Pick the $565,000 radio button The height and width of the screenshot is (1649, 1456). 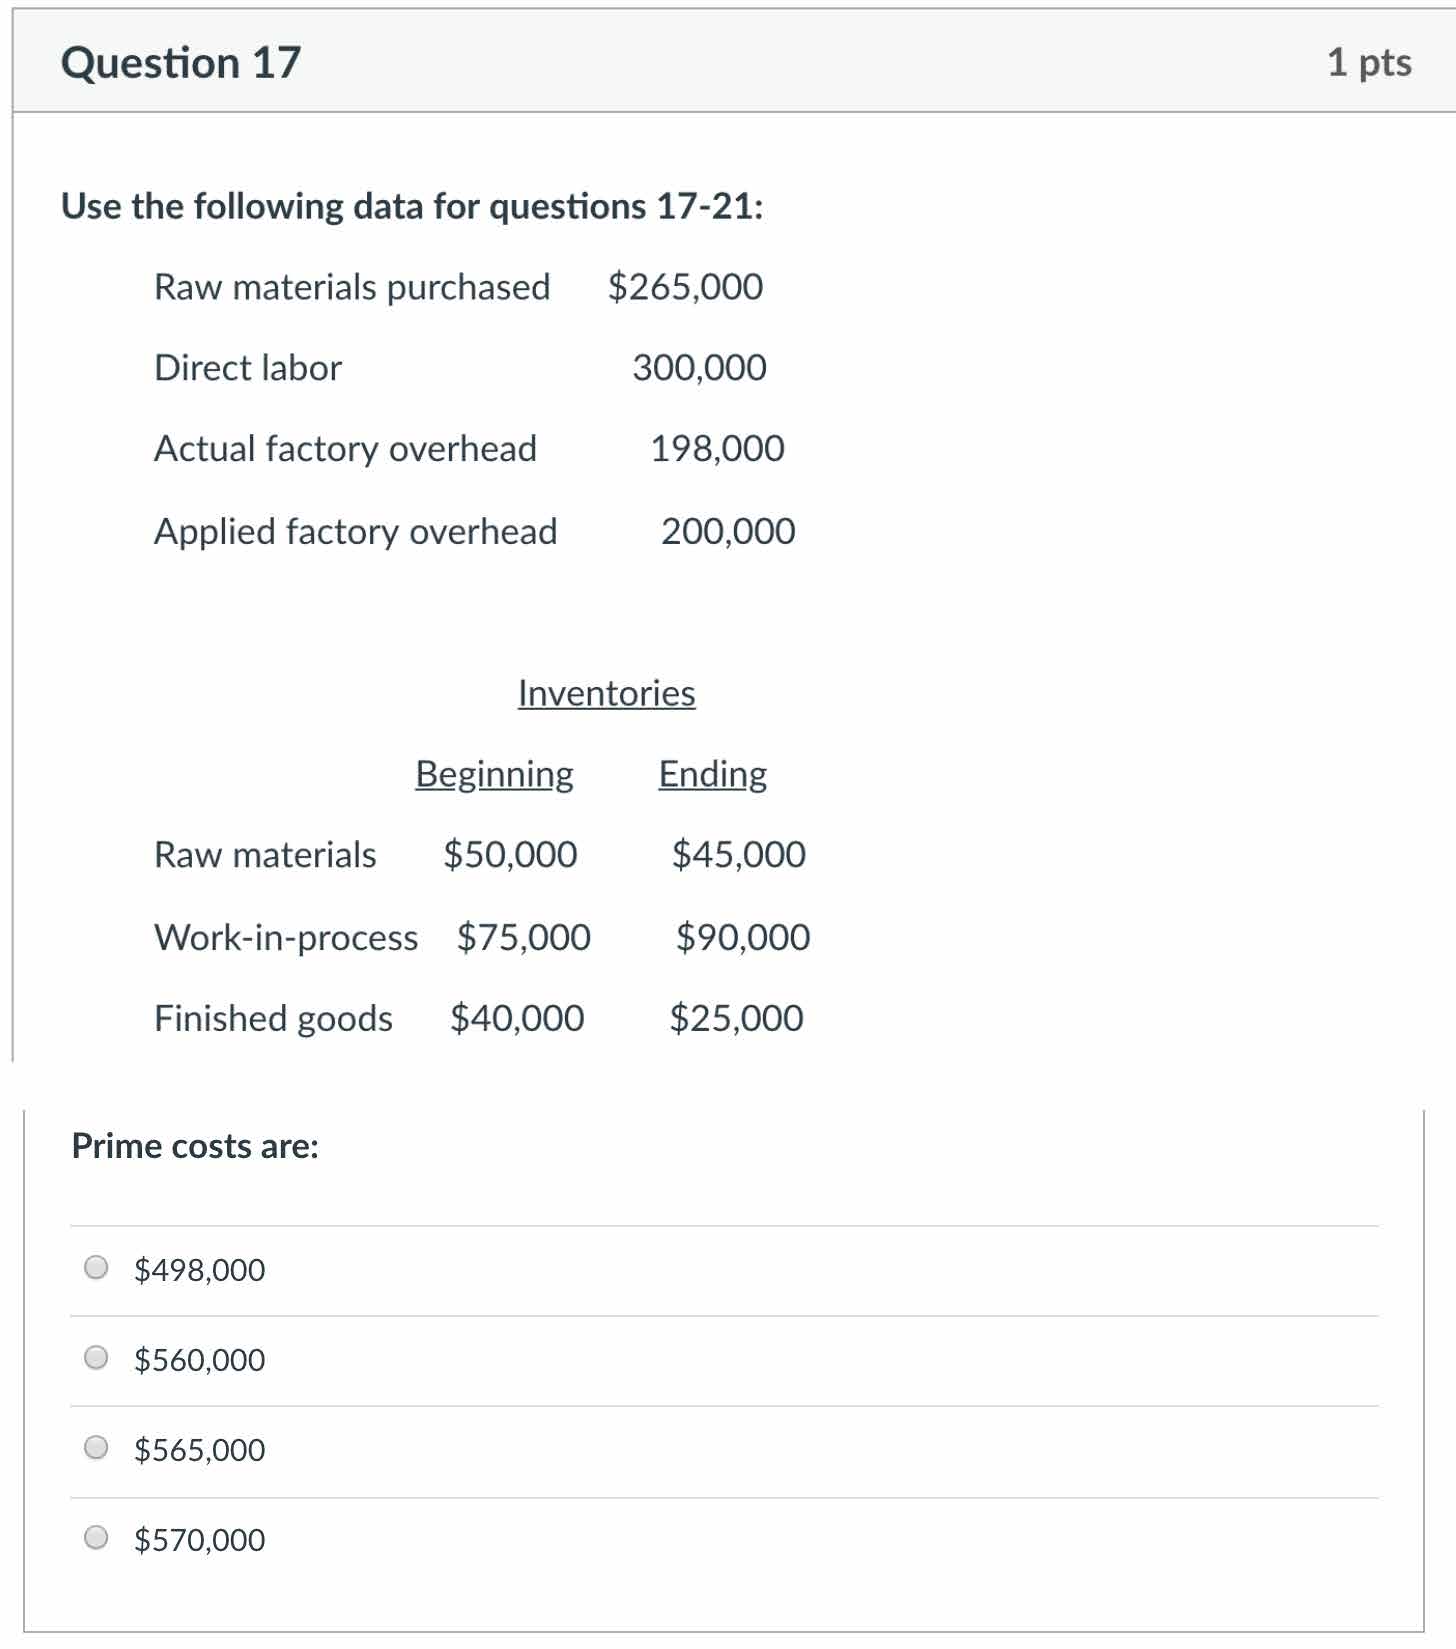coord(96,1447)
